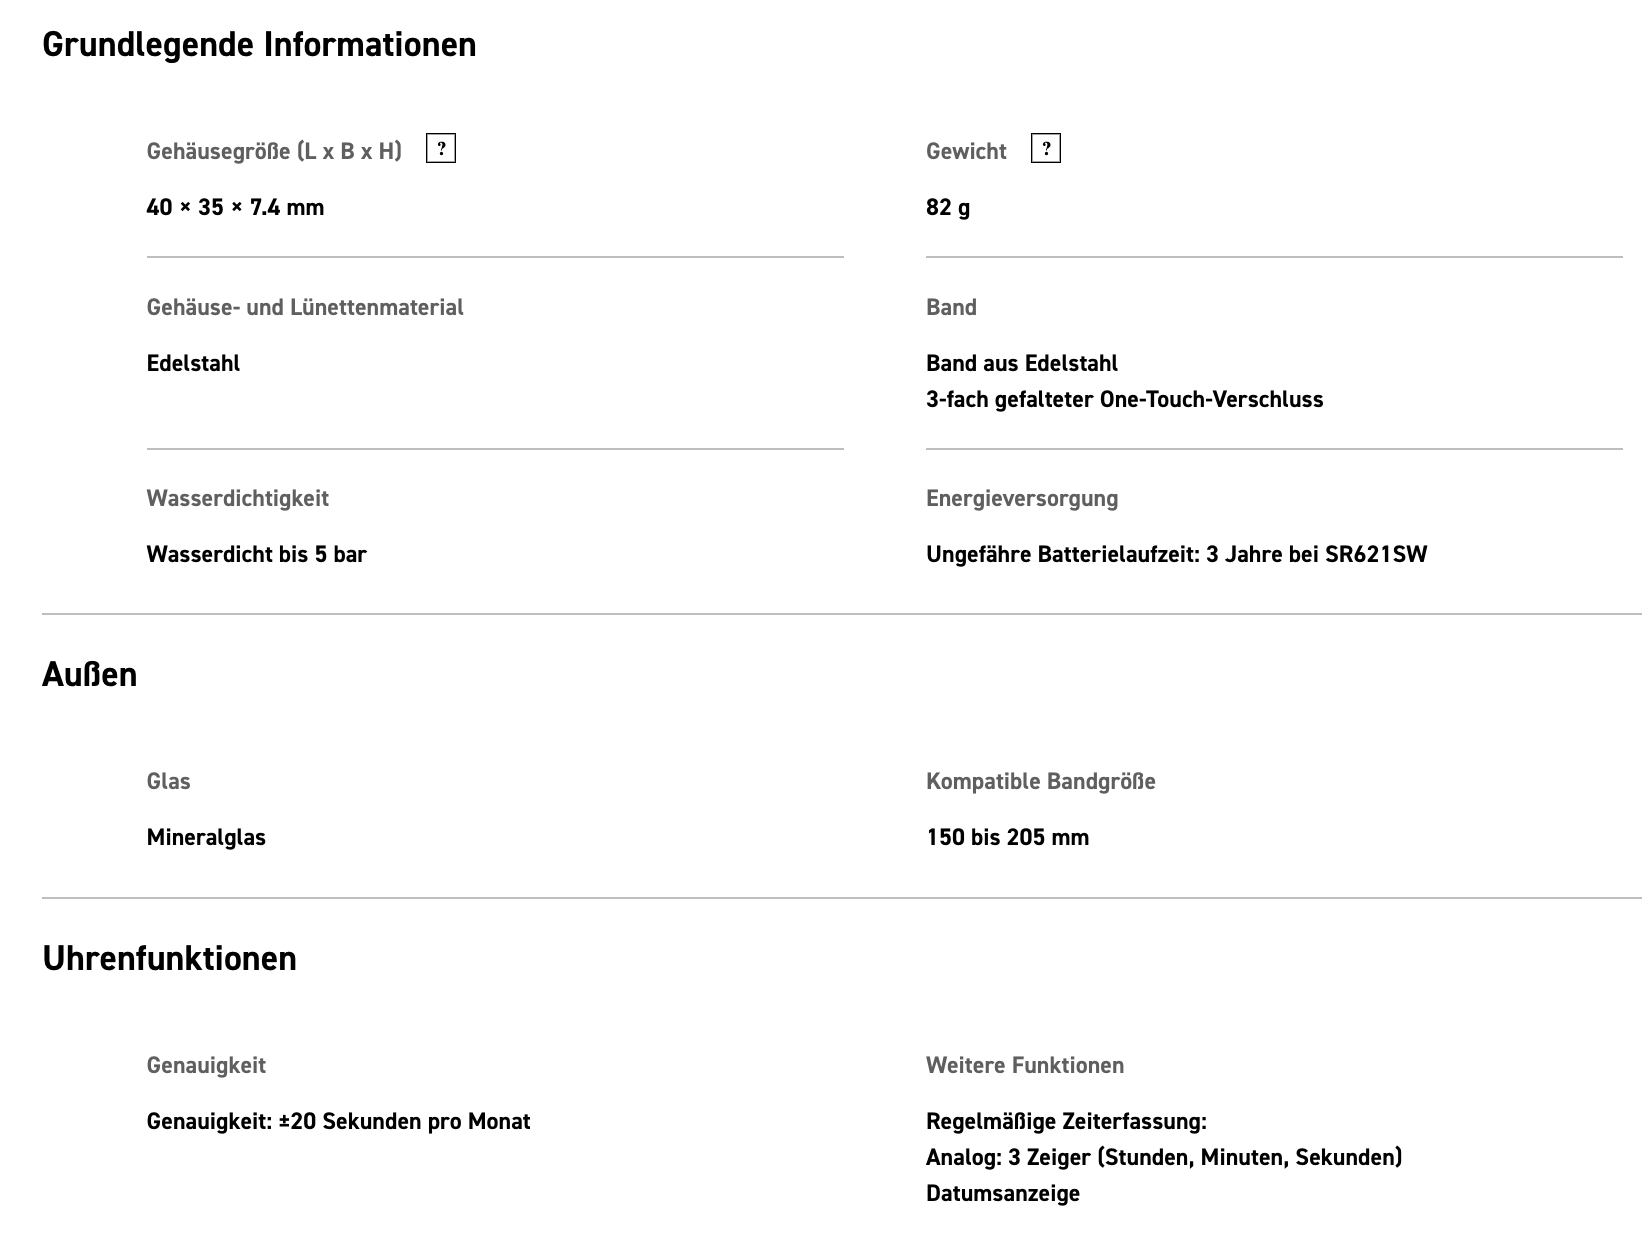1642x1242 pixels.
Task: Select the weight value 82 g
Action: [x=948, y=208]
